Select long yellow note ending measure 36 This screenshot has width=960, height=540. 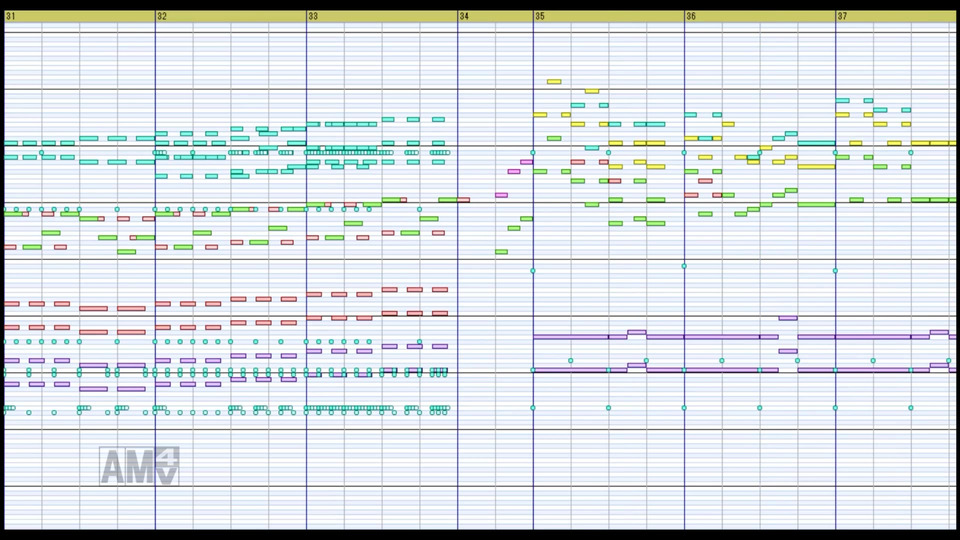[816, 167]
